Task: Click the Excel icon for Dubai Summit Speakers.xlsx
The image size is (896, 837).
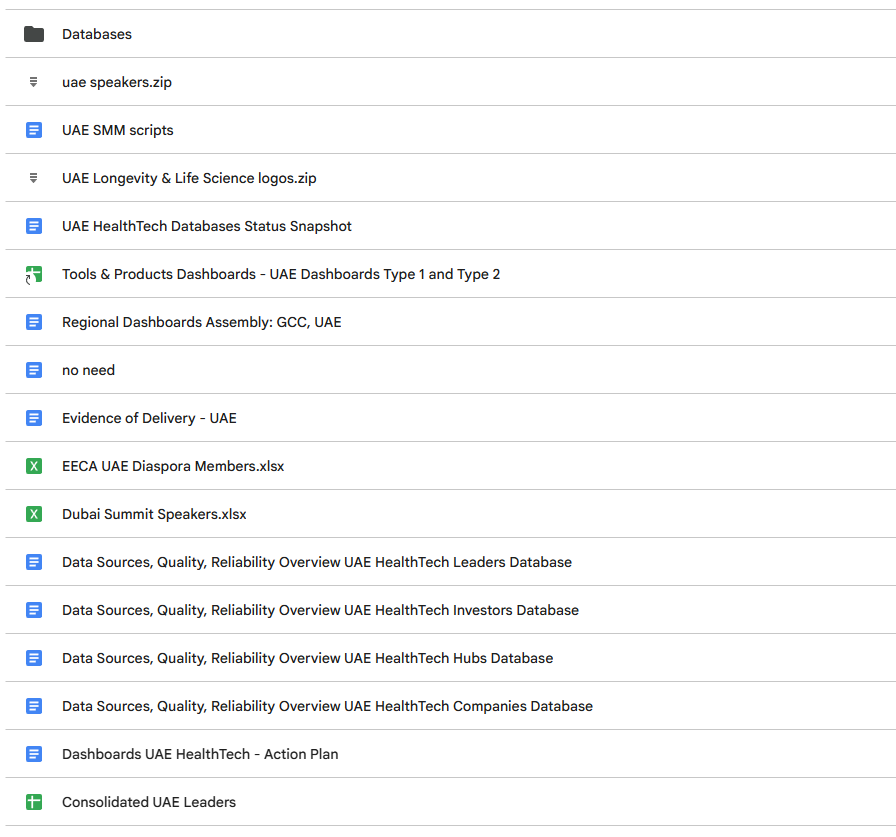Action: coord(34,514)
